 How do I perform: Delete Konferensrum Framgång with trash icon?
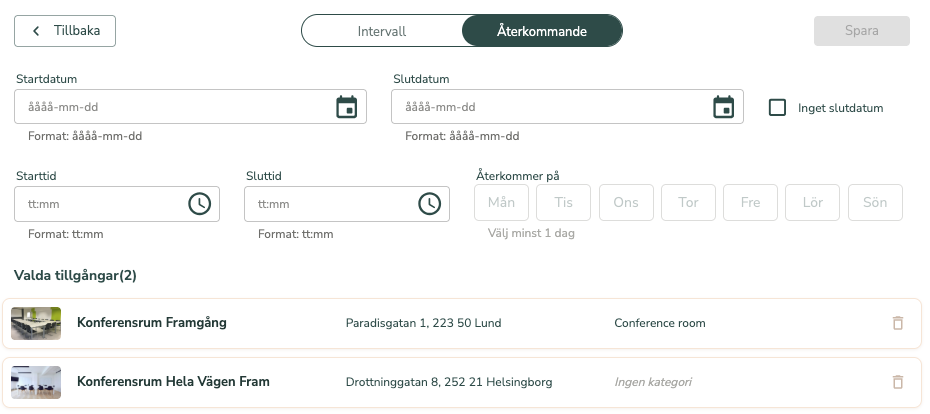point(897,323)
